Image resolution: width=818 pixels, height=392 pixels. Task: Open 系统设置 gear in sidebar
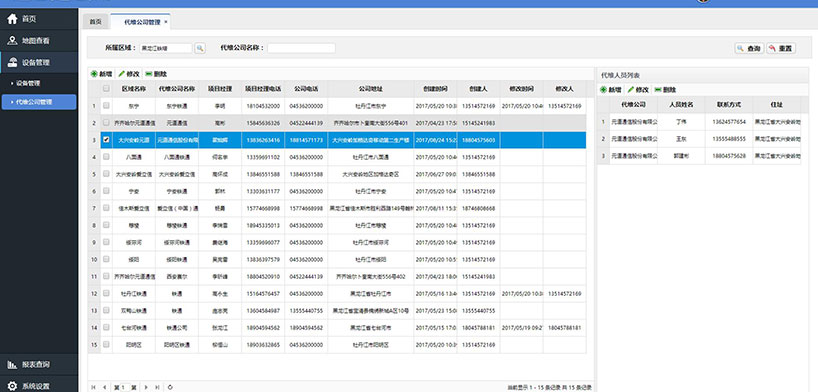coord(39,386)
